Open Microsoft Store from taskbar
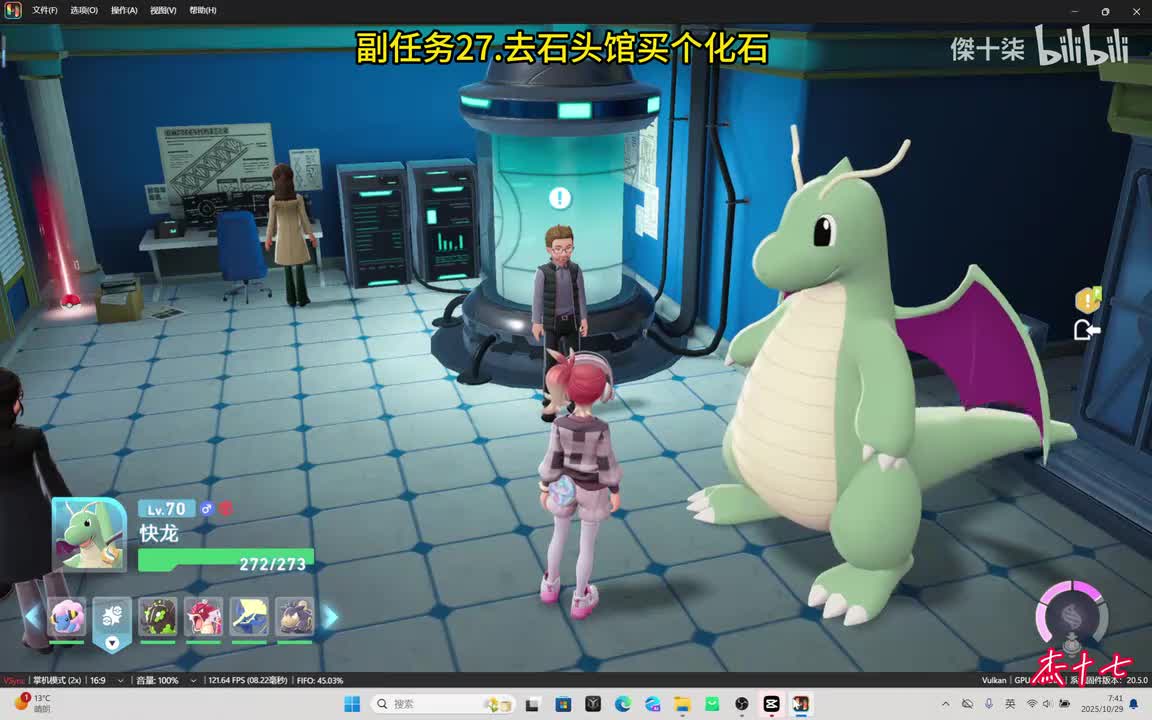1152x720 pixels. [563, 704]
